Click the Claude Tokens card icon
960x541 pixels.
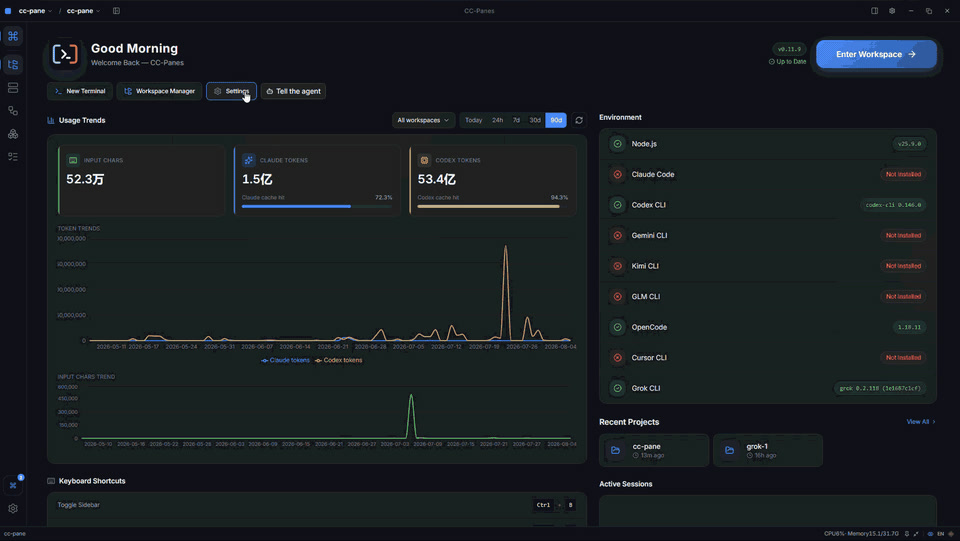249,160
